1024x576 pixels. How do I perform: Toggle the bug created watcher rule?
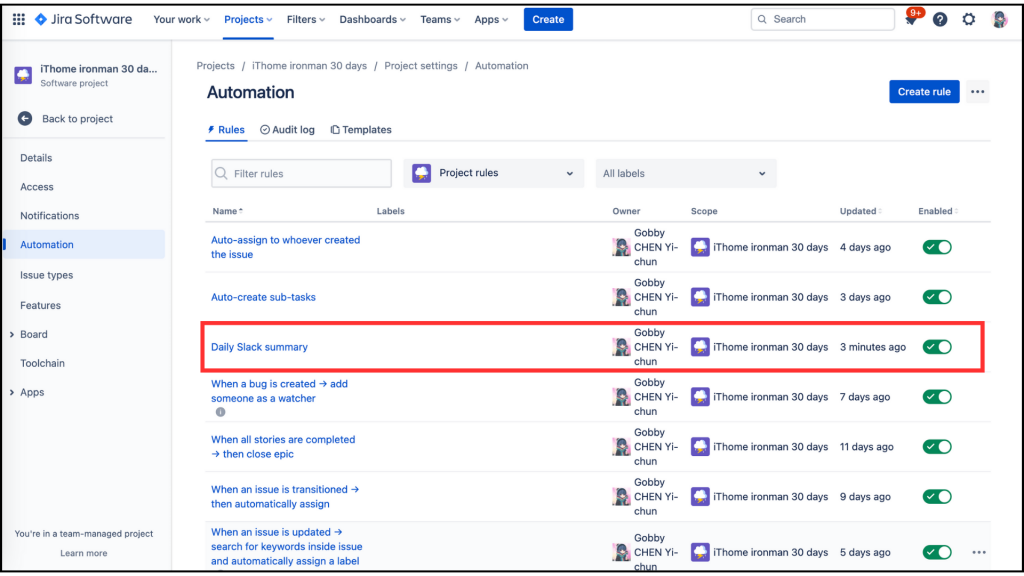(x=936, y=397)
